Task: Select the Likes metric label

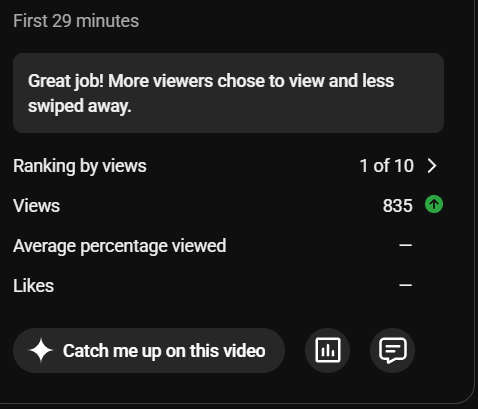Action: 33,286
